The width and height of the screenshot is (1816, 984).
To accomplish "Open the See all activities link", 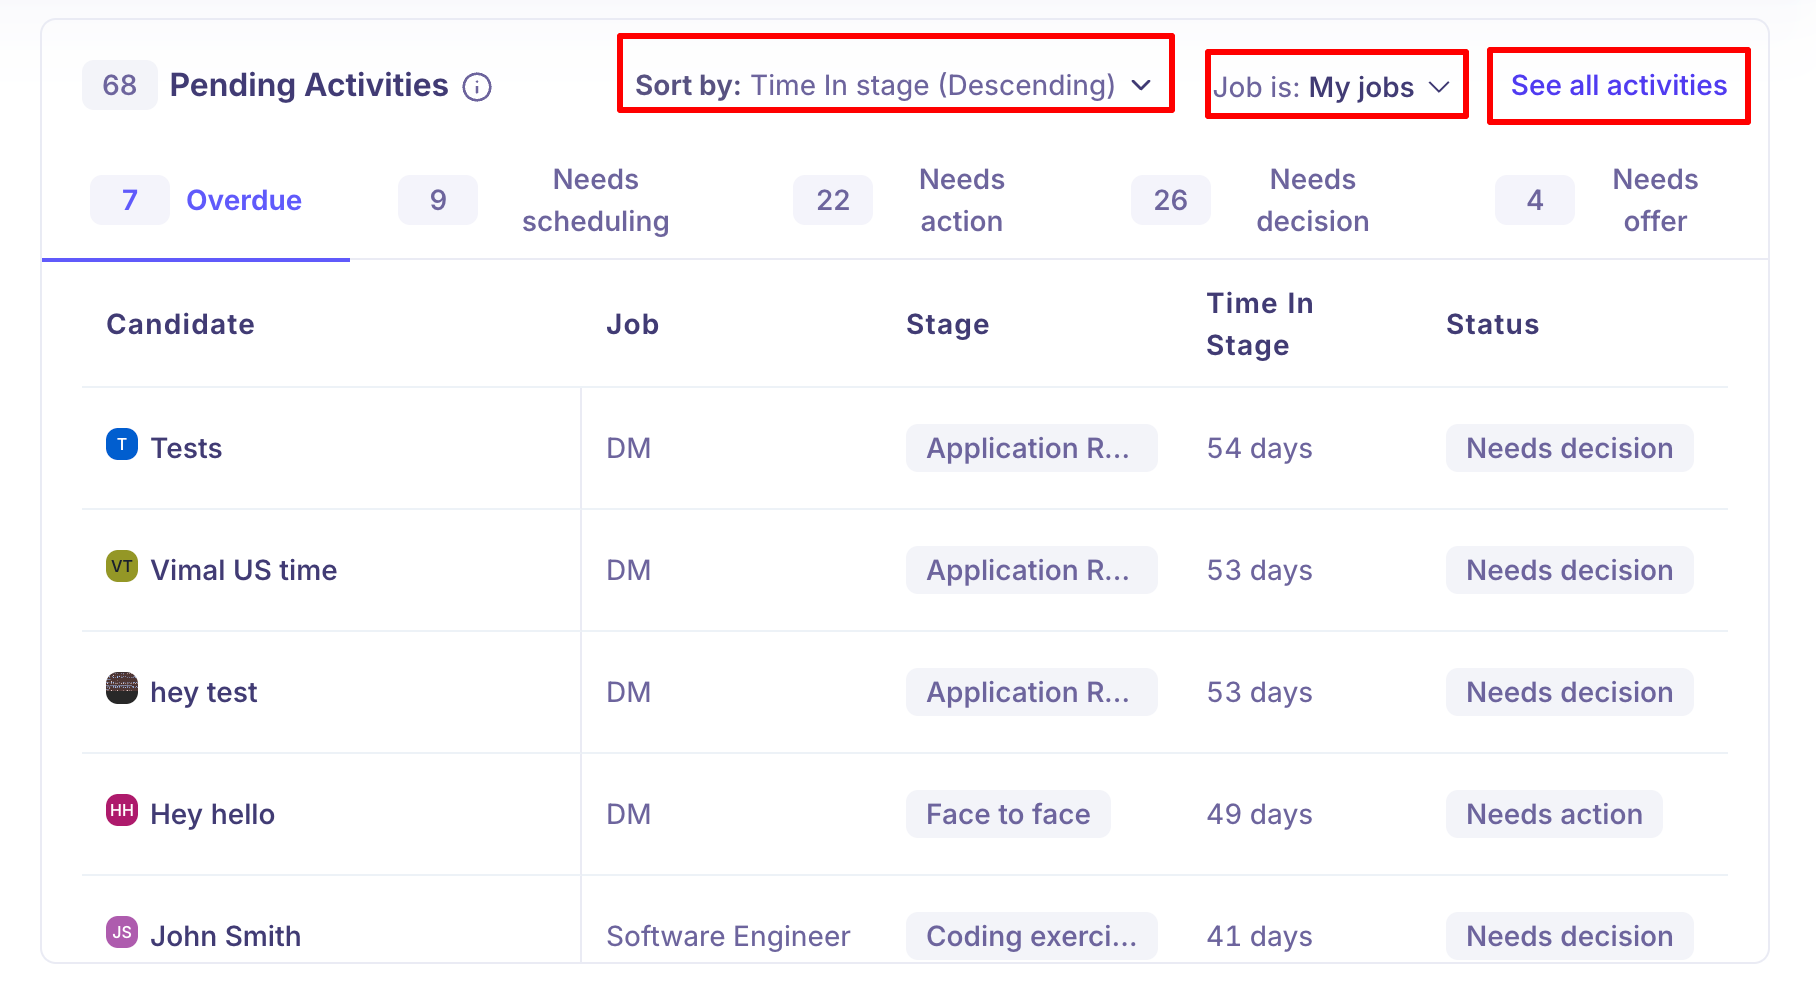I will tap(1618, 86).
